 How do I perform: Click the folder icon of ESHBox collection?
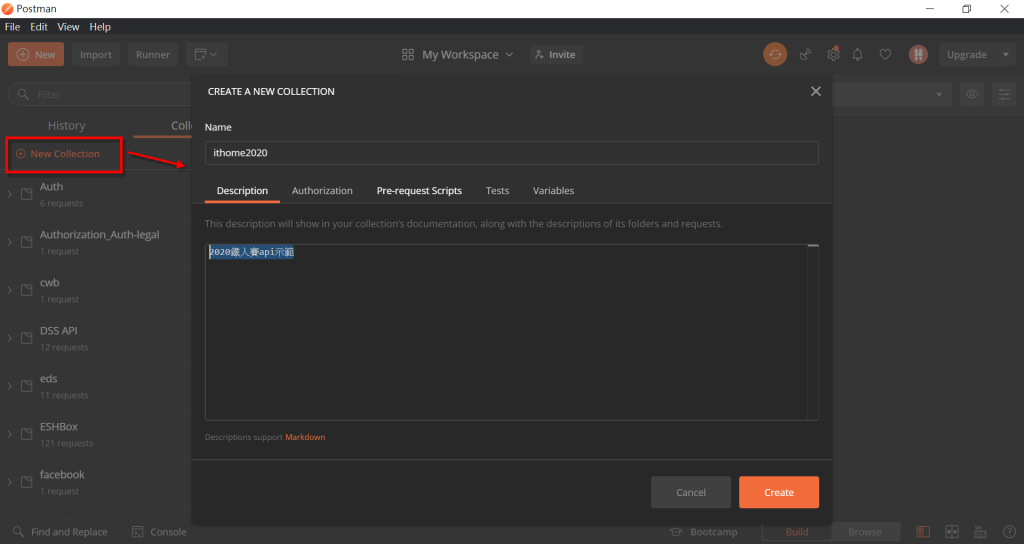(27, 434)
